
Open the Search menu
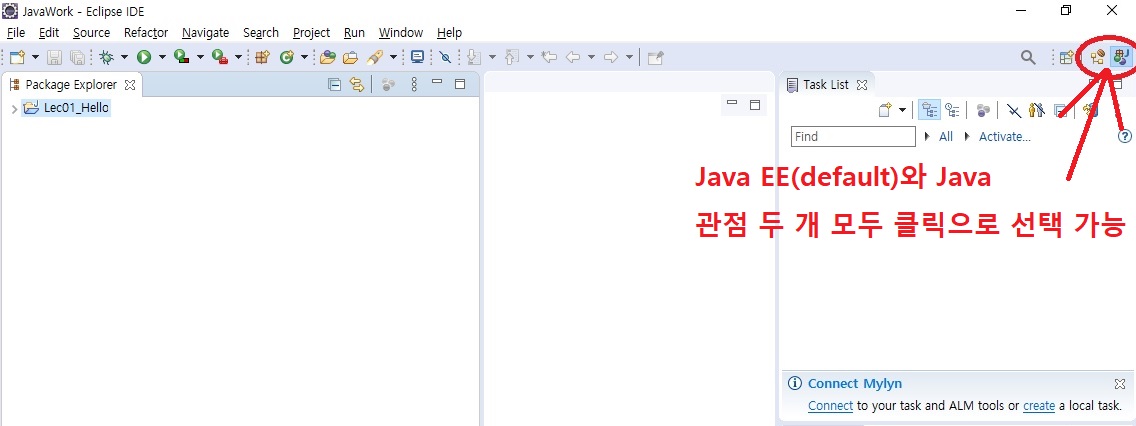pos(261,33)
